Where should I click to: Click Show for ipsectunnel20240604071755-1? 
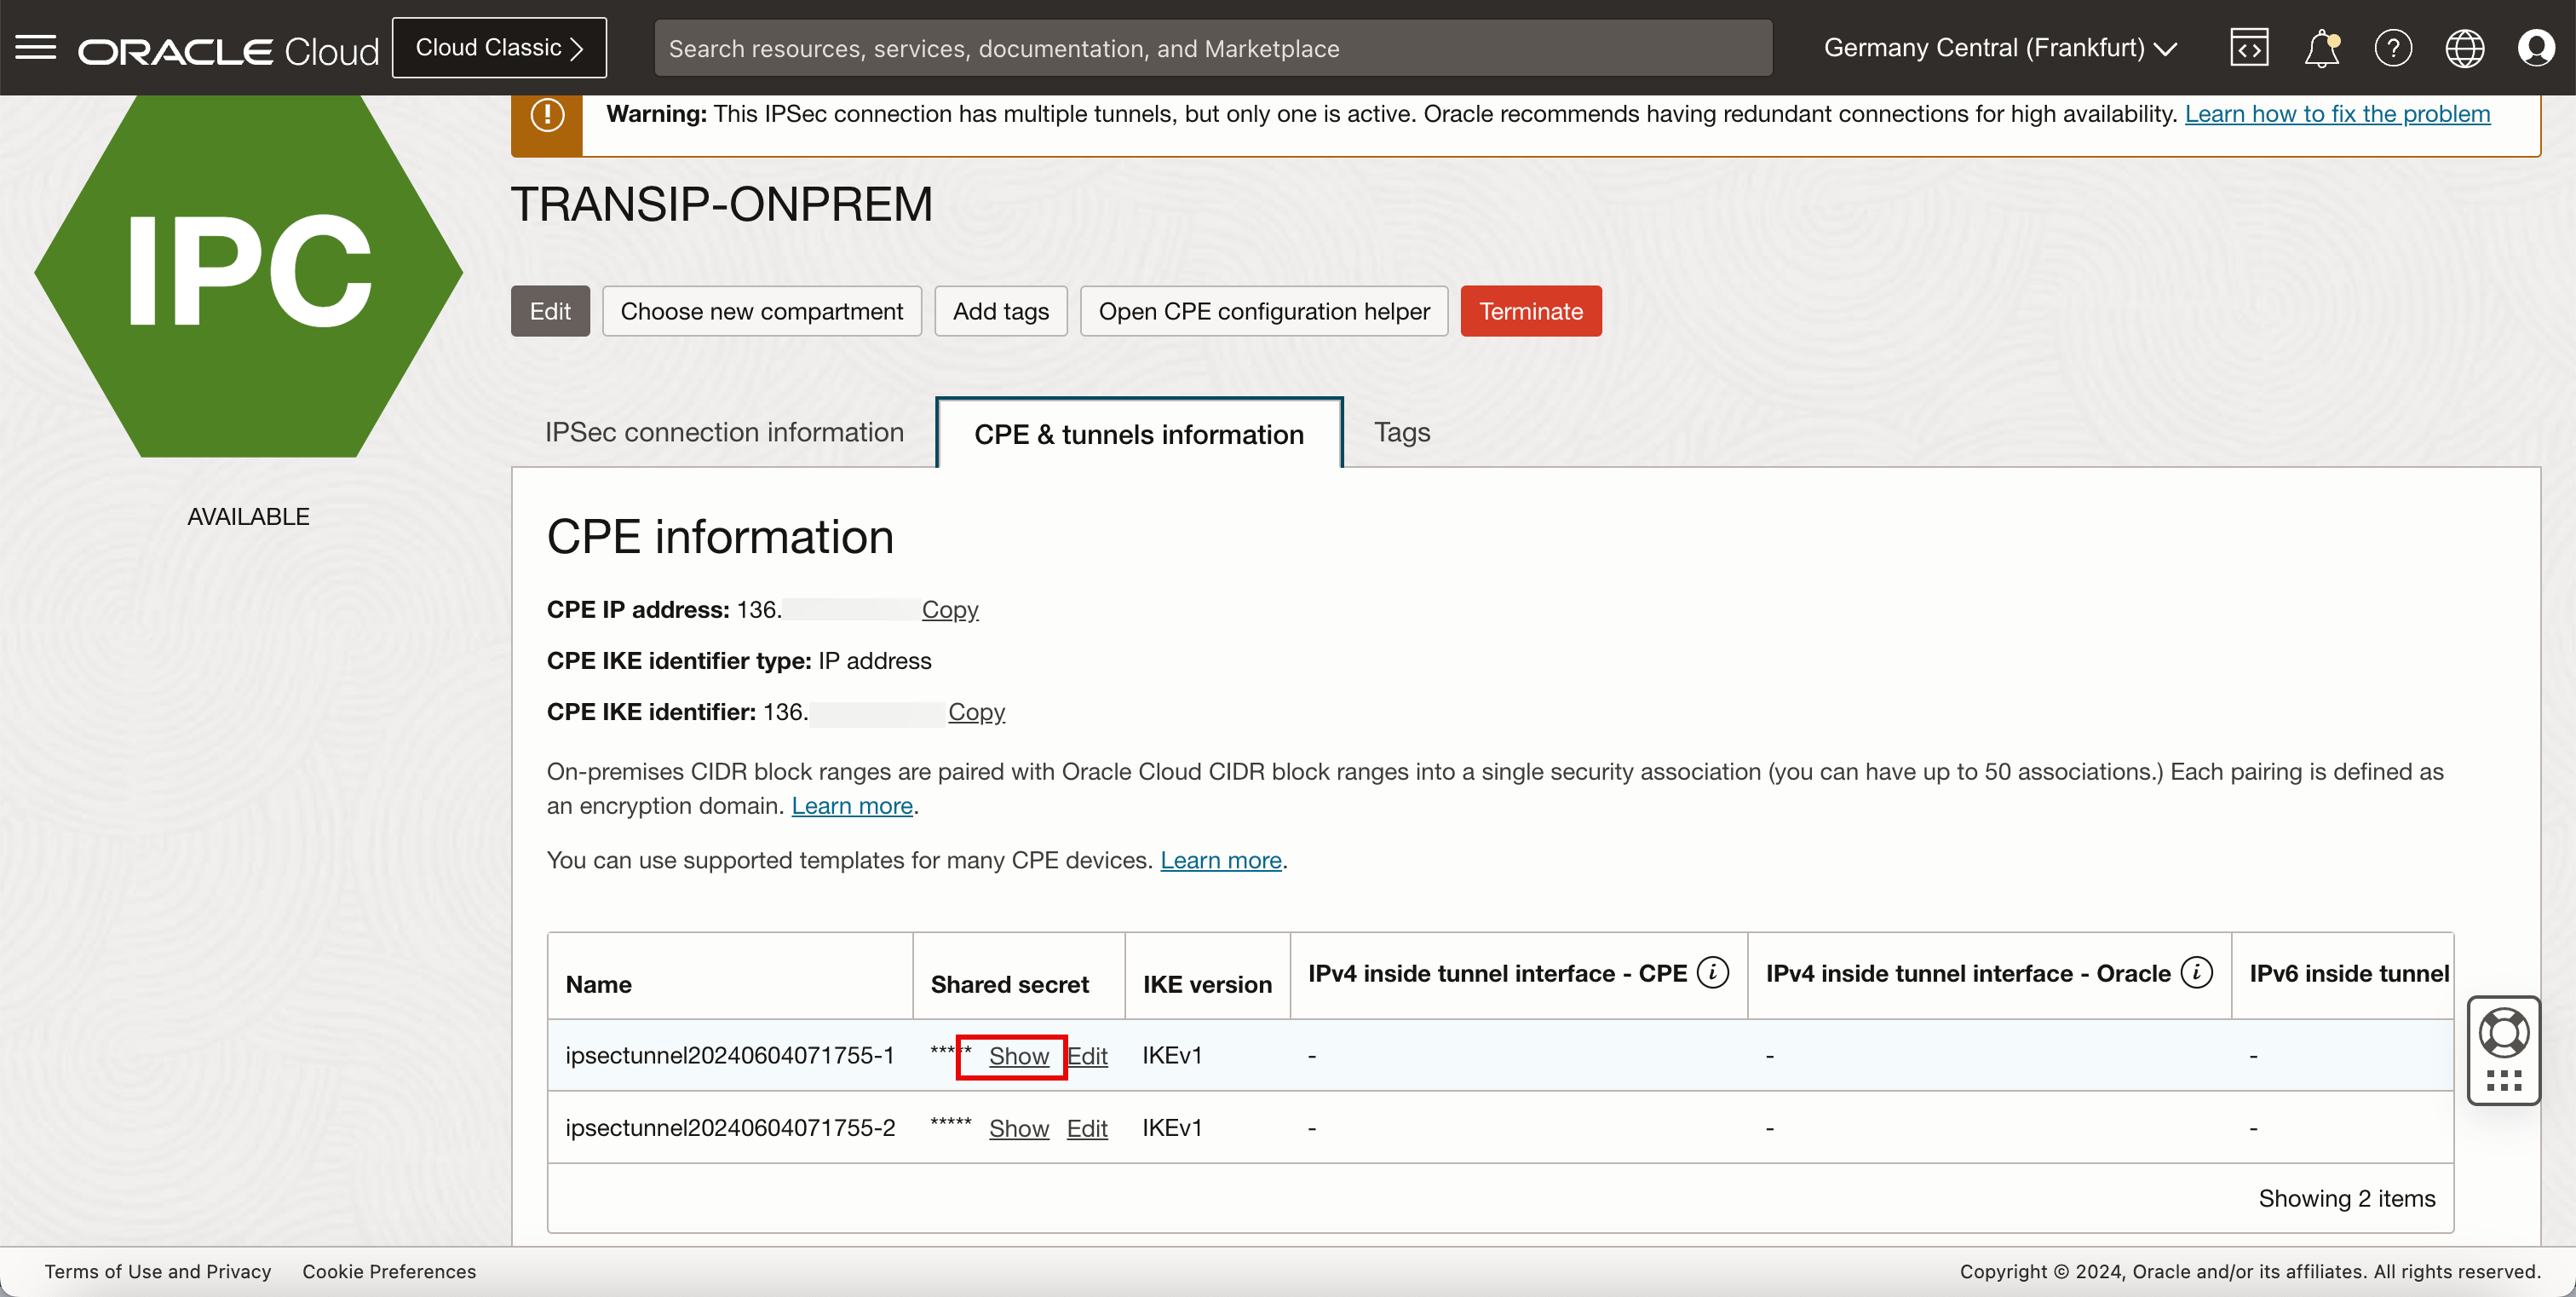pos(1017,1056)
